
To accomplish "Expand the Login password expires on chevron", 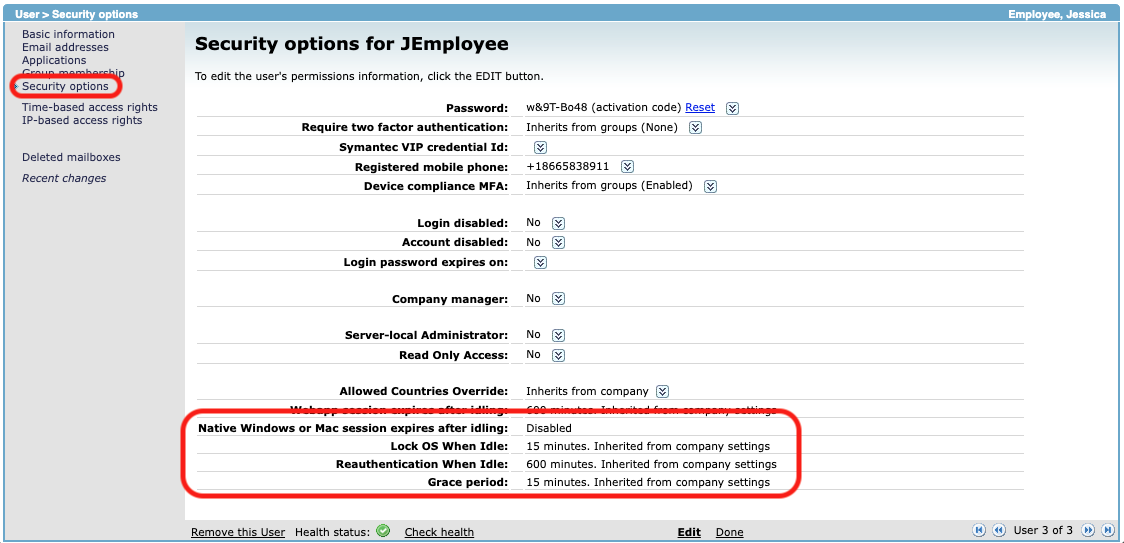I will (540, 263).
